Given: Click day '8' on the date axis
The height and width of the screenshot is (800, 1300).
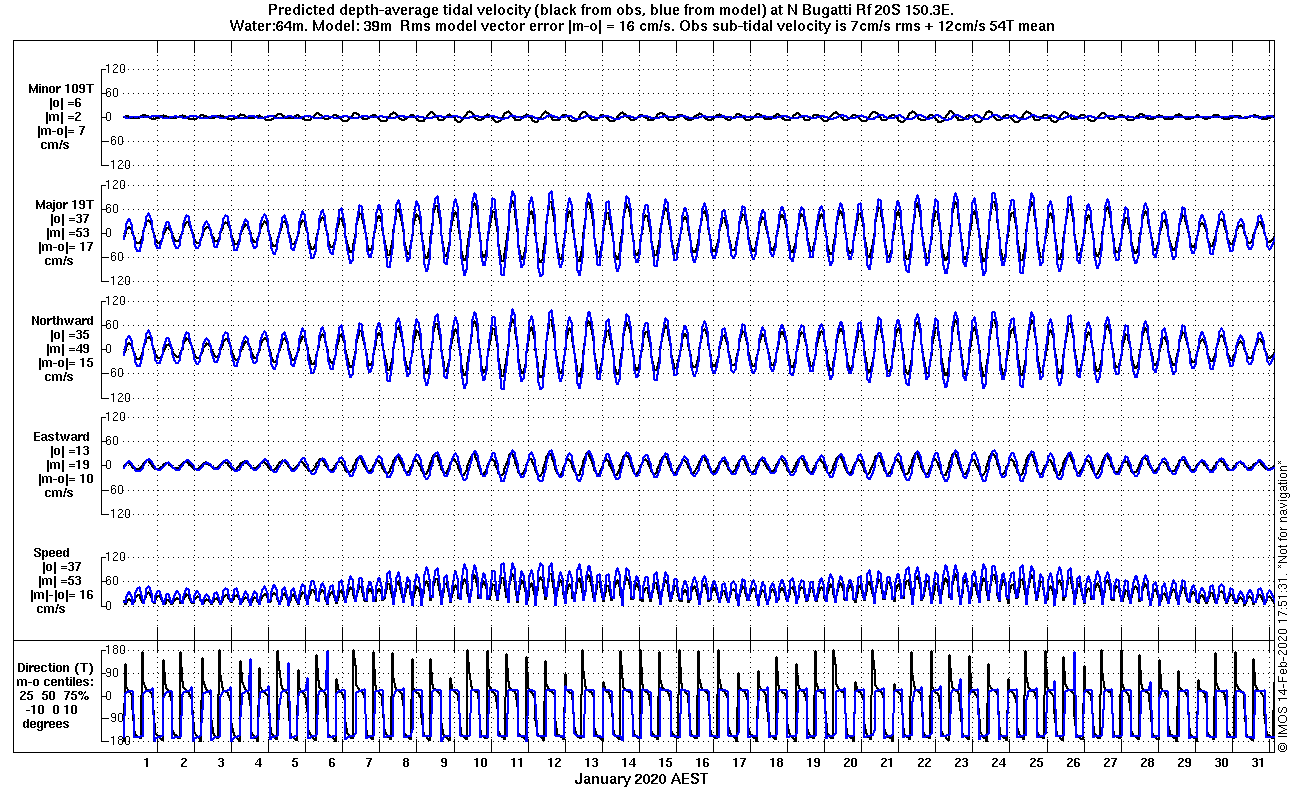Looking at the screenshot, I should click(x=406, y=762).
